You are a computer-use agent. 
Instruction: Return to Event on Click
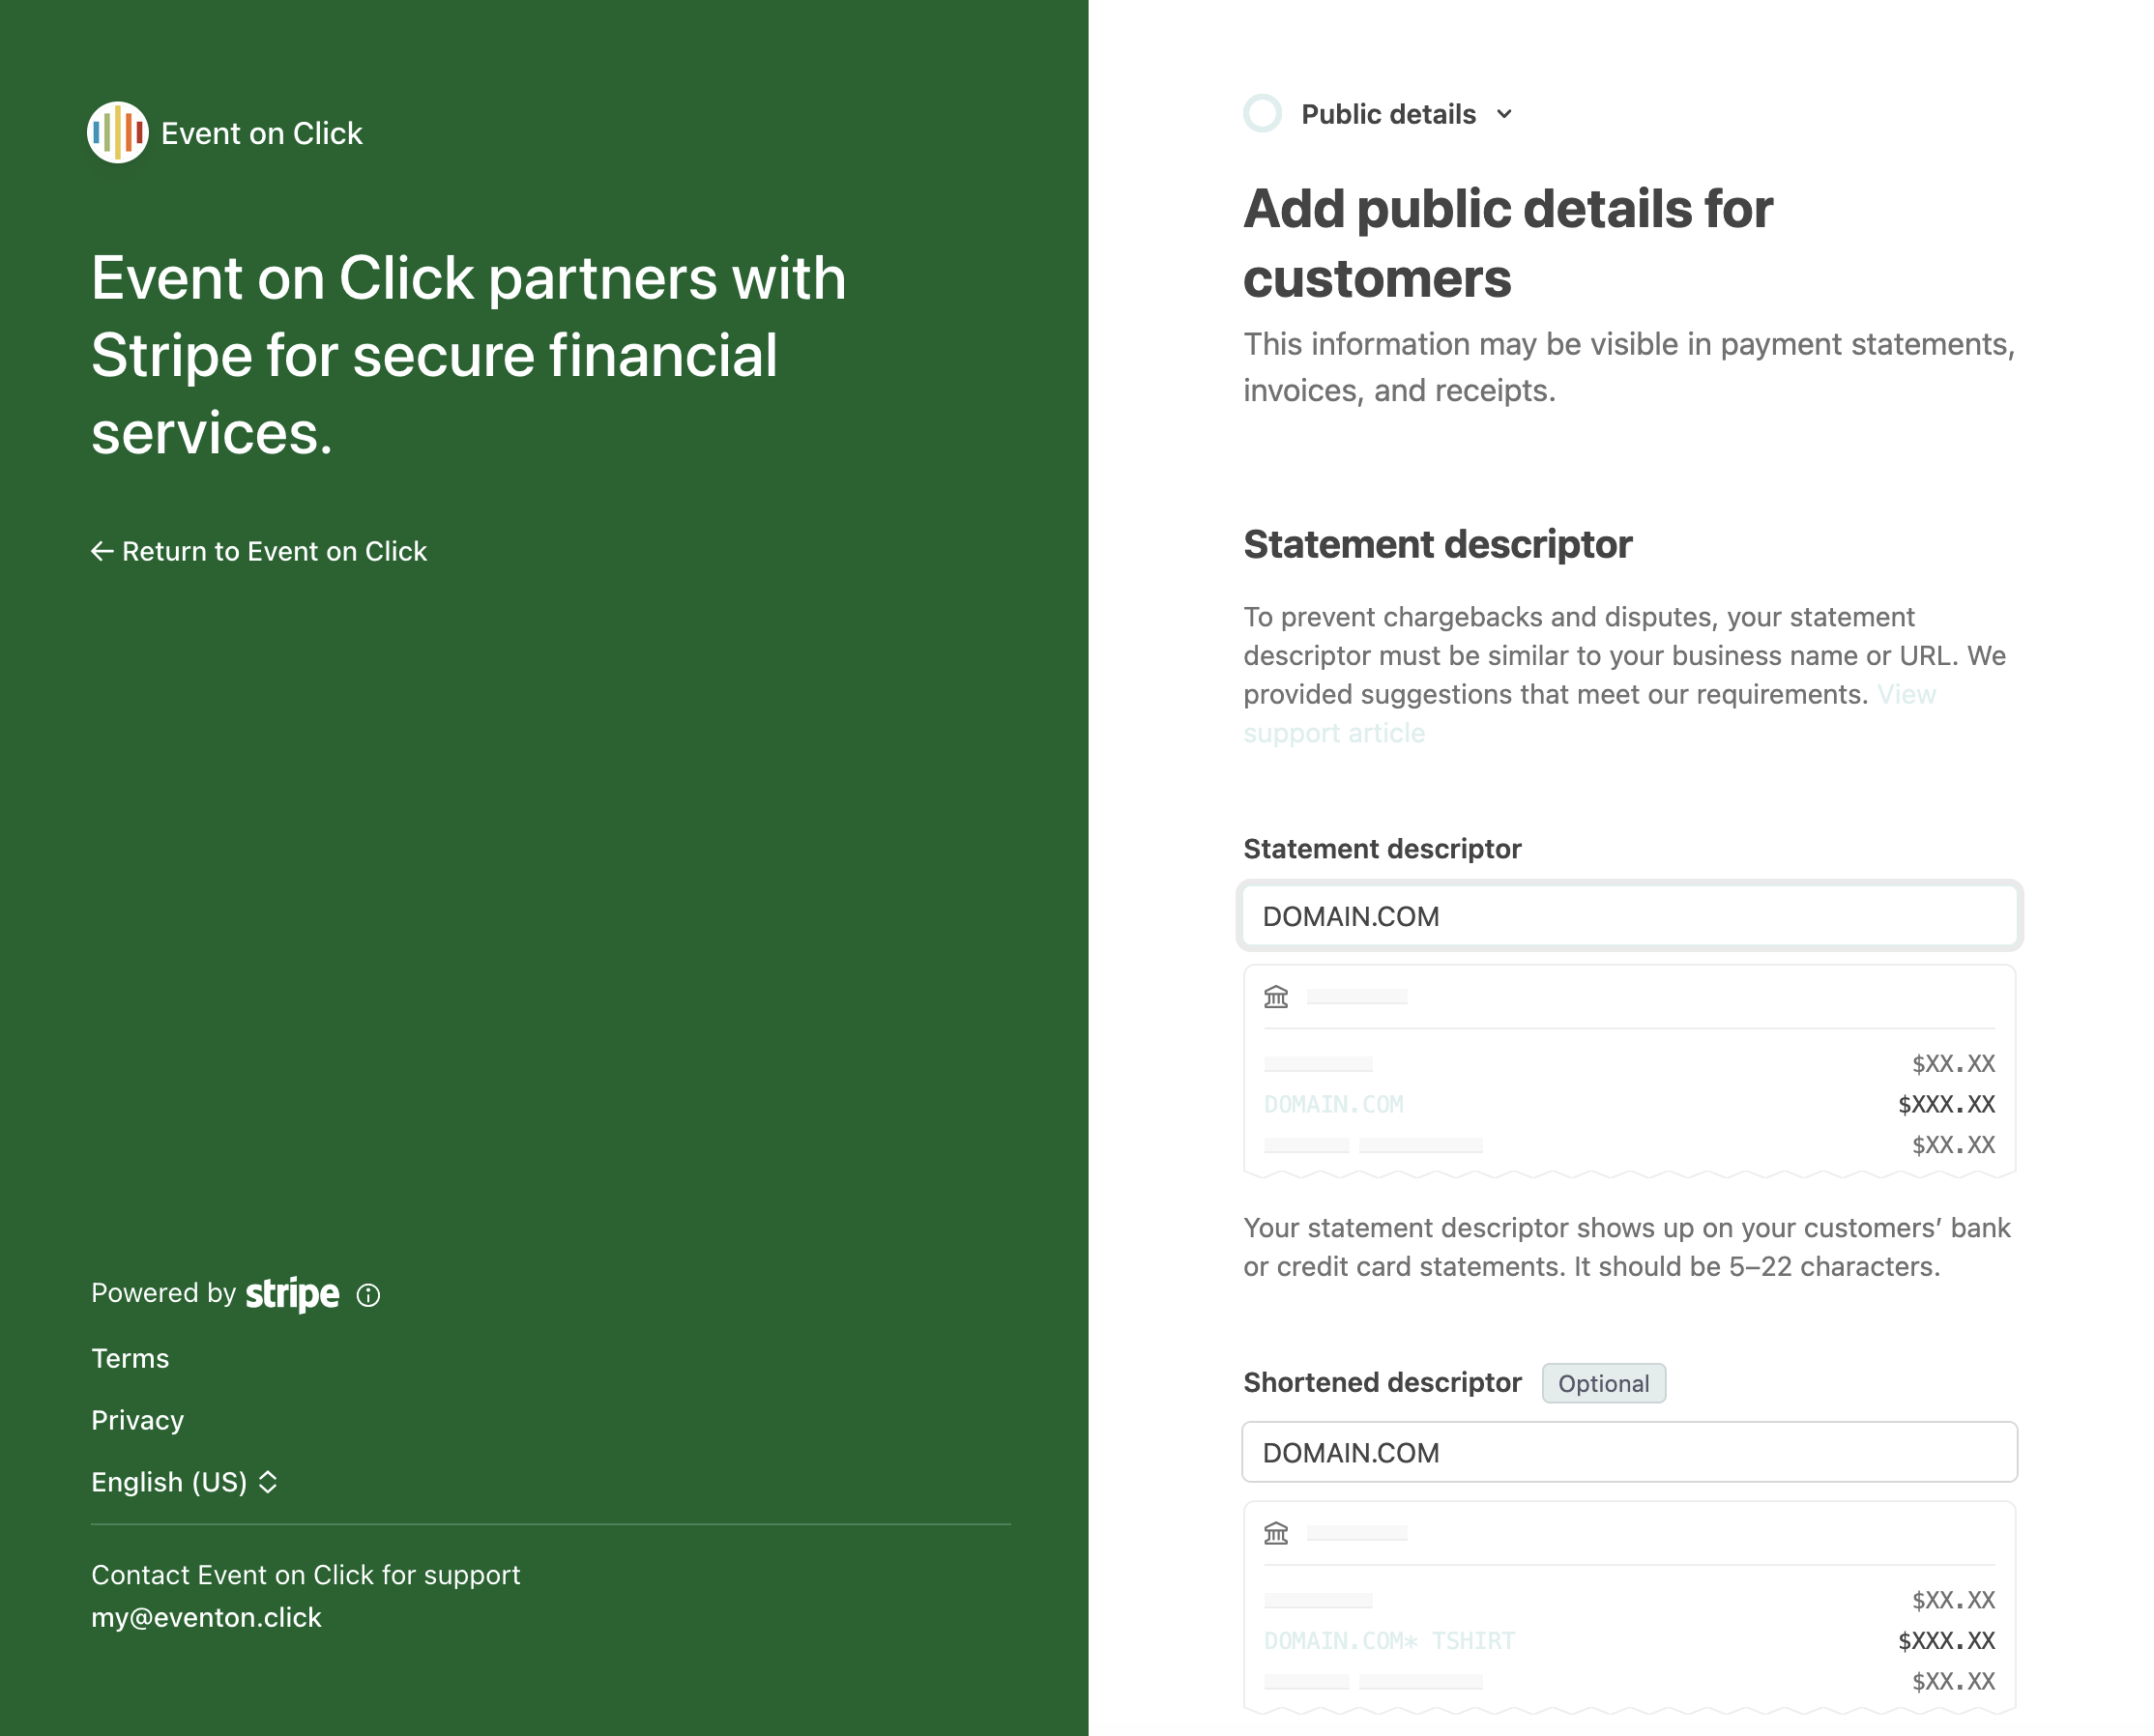tap(273, 551)
